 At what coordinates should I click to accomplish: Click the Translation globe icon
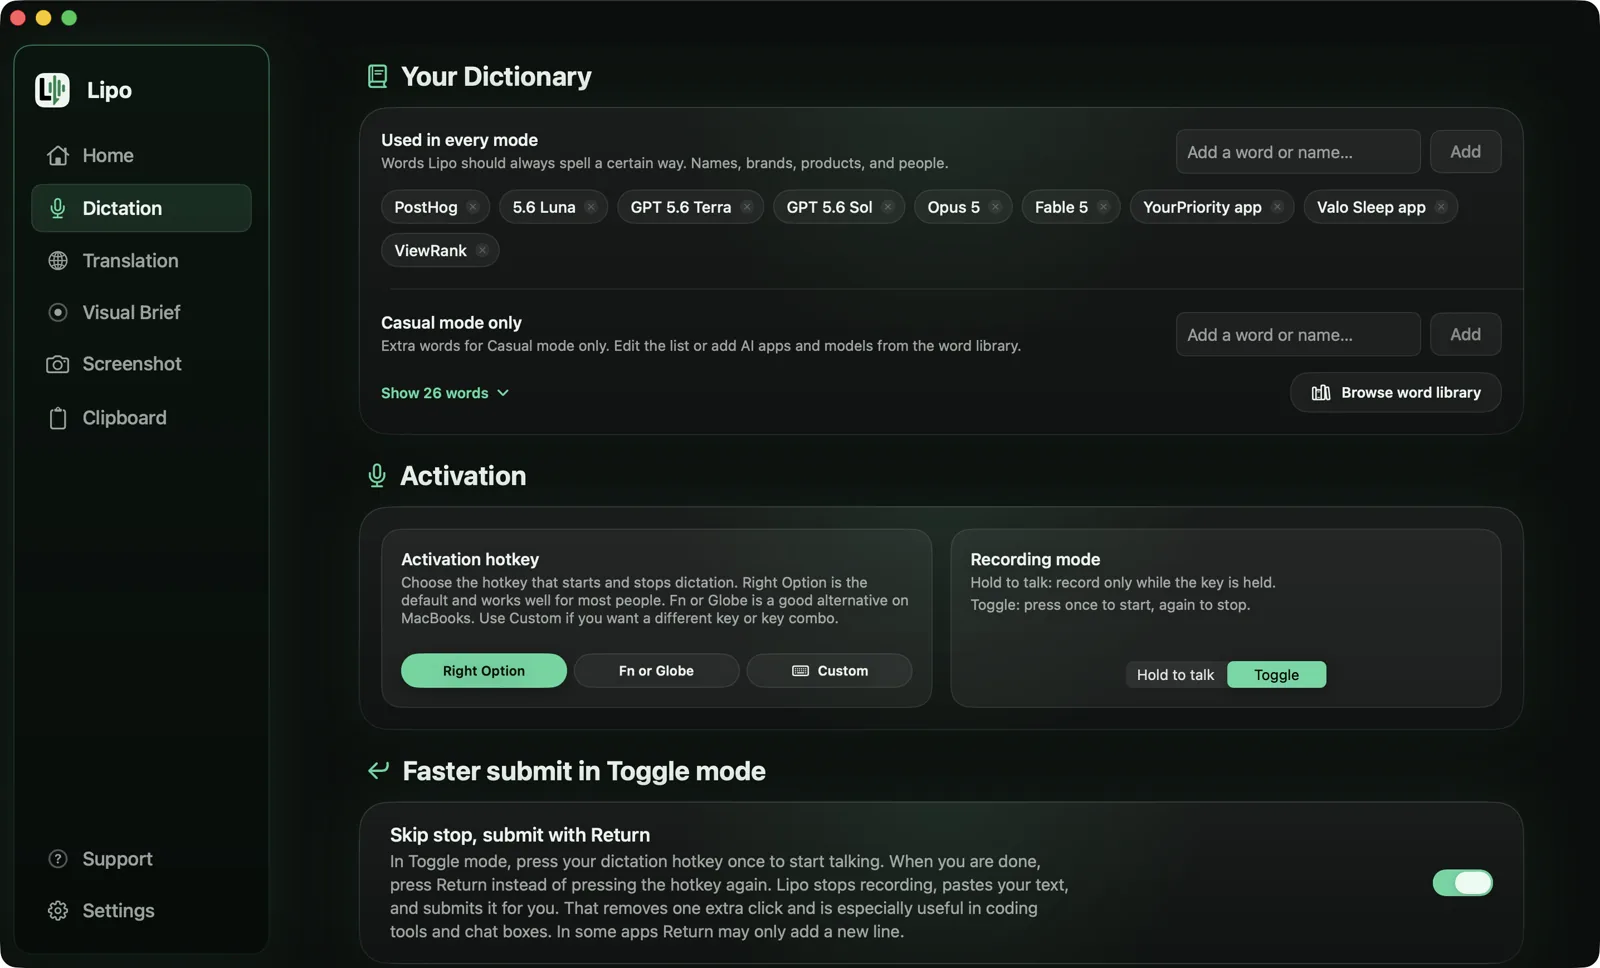coord(58,261)
